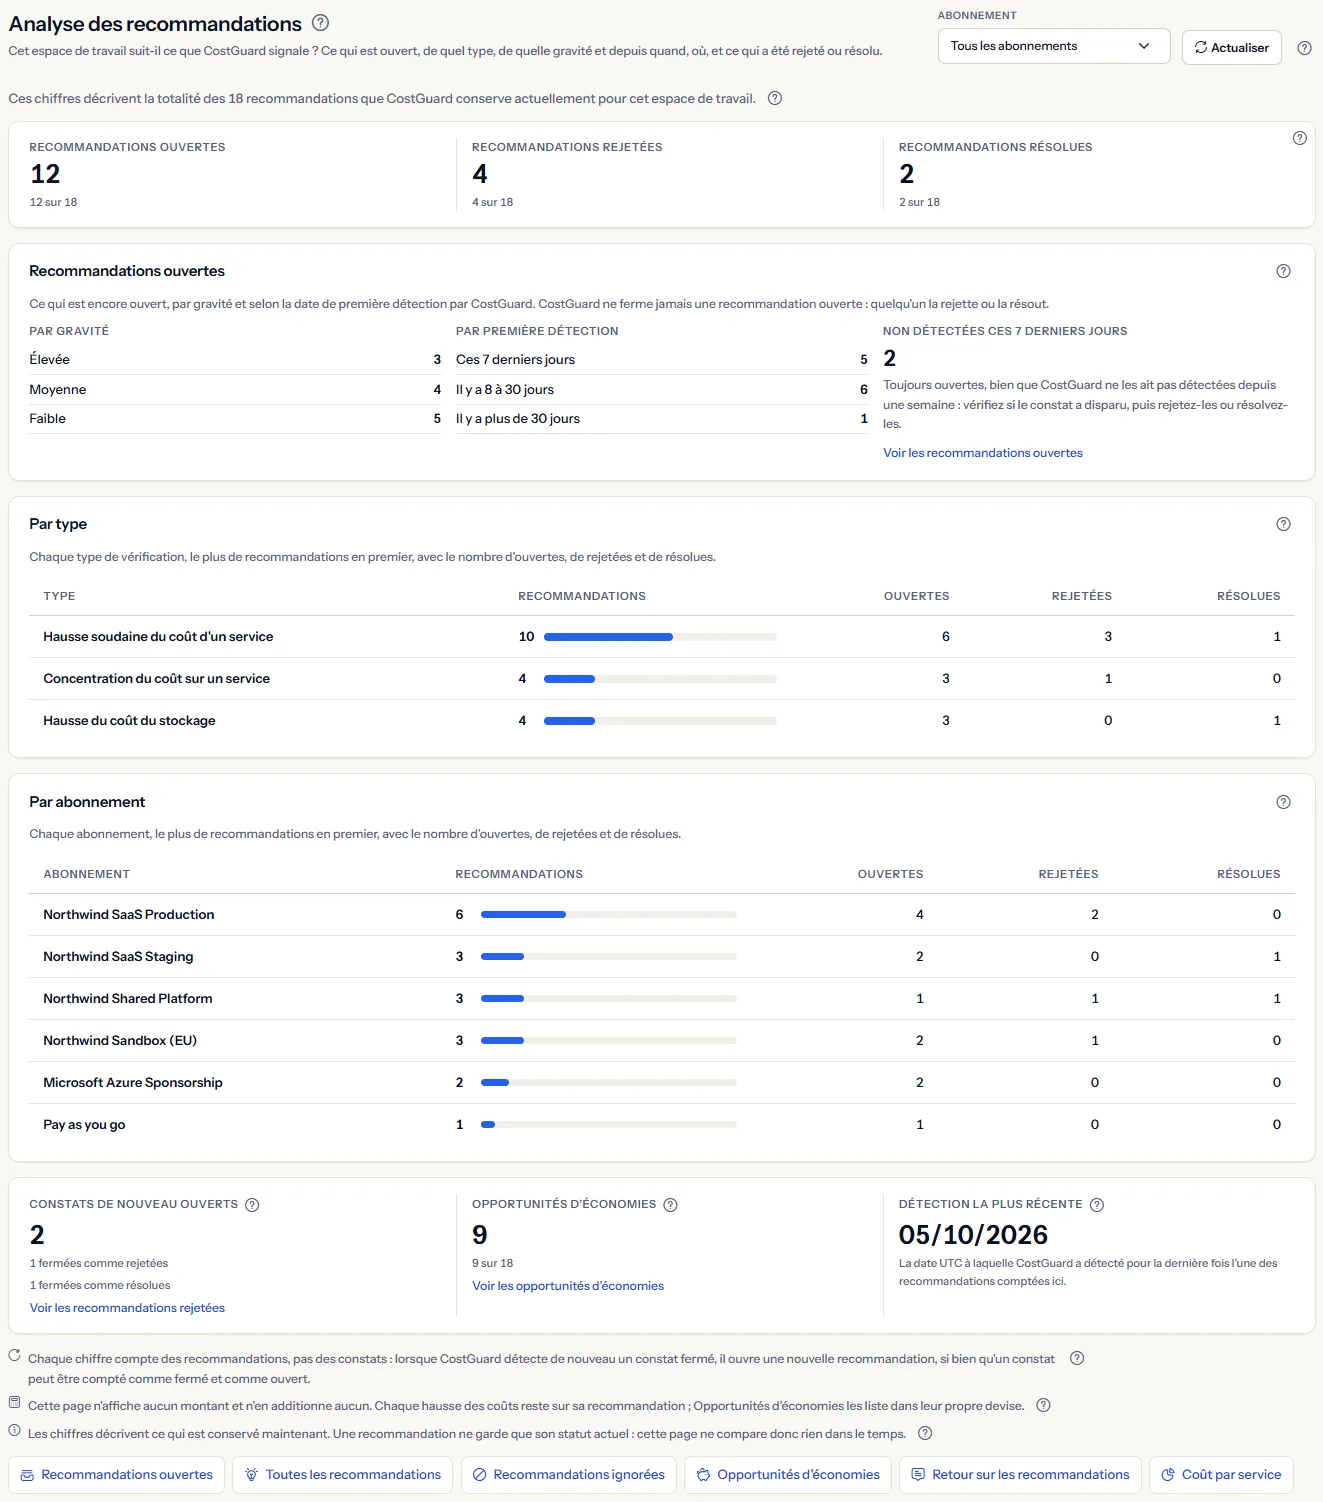This screenshot has height=1502, width=1323.
Task: Click the Microsoft Azure Sponsorship row name
Action: pyautogui.click(x=133, y=1083)
